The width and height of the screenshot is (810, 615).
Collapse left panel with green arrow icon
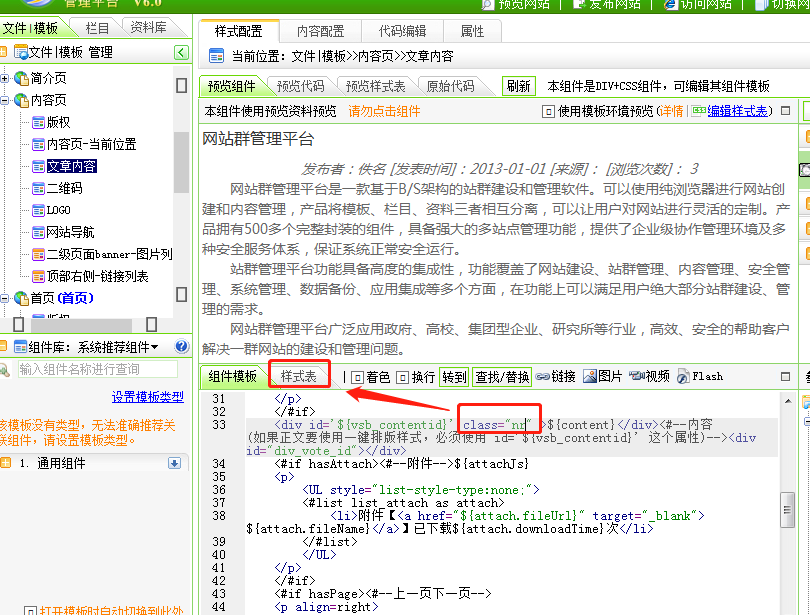[181, 52]
